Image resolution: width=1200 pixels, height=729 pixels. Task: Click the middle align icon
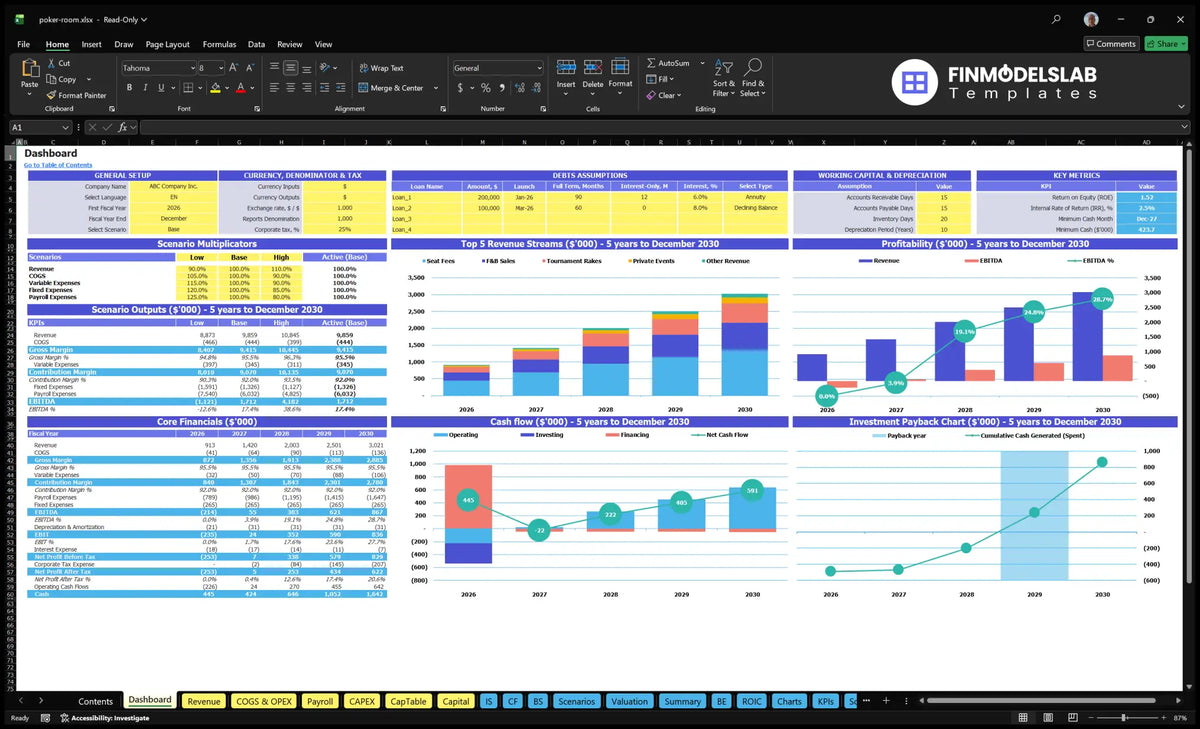(291, 68)
